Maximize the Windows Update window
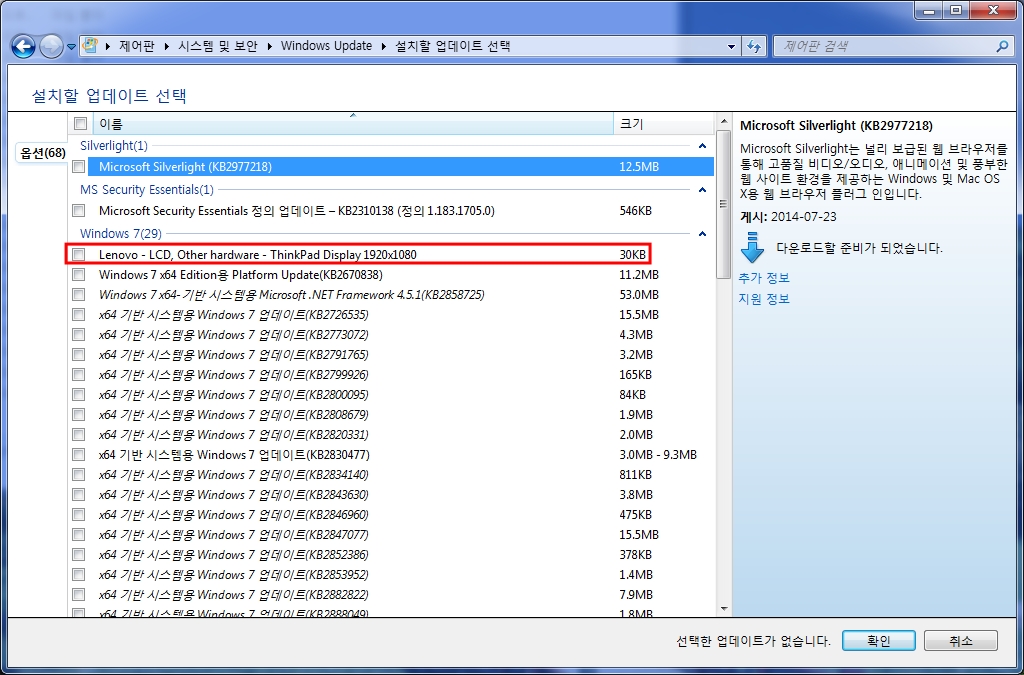1024x675 pixels. pos(956,10)
